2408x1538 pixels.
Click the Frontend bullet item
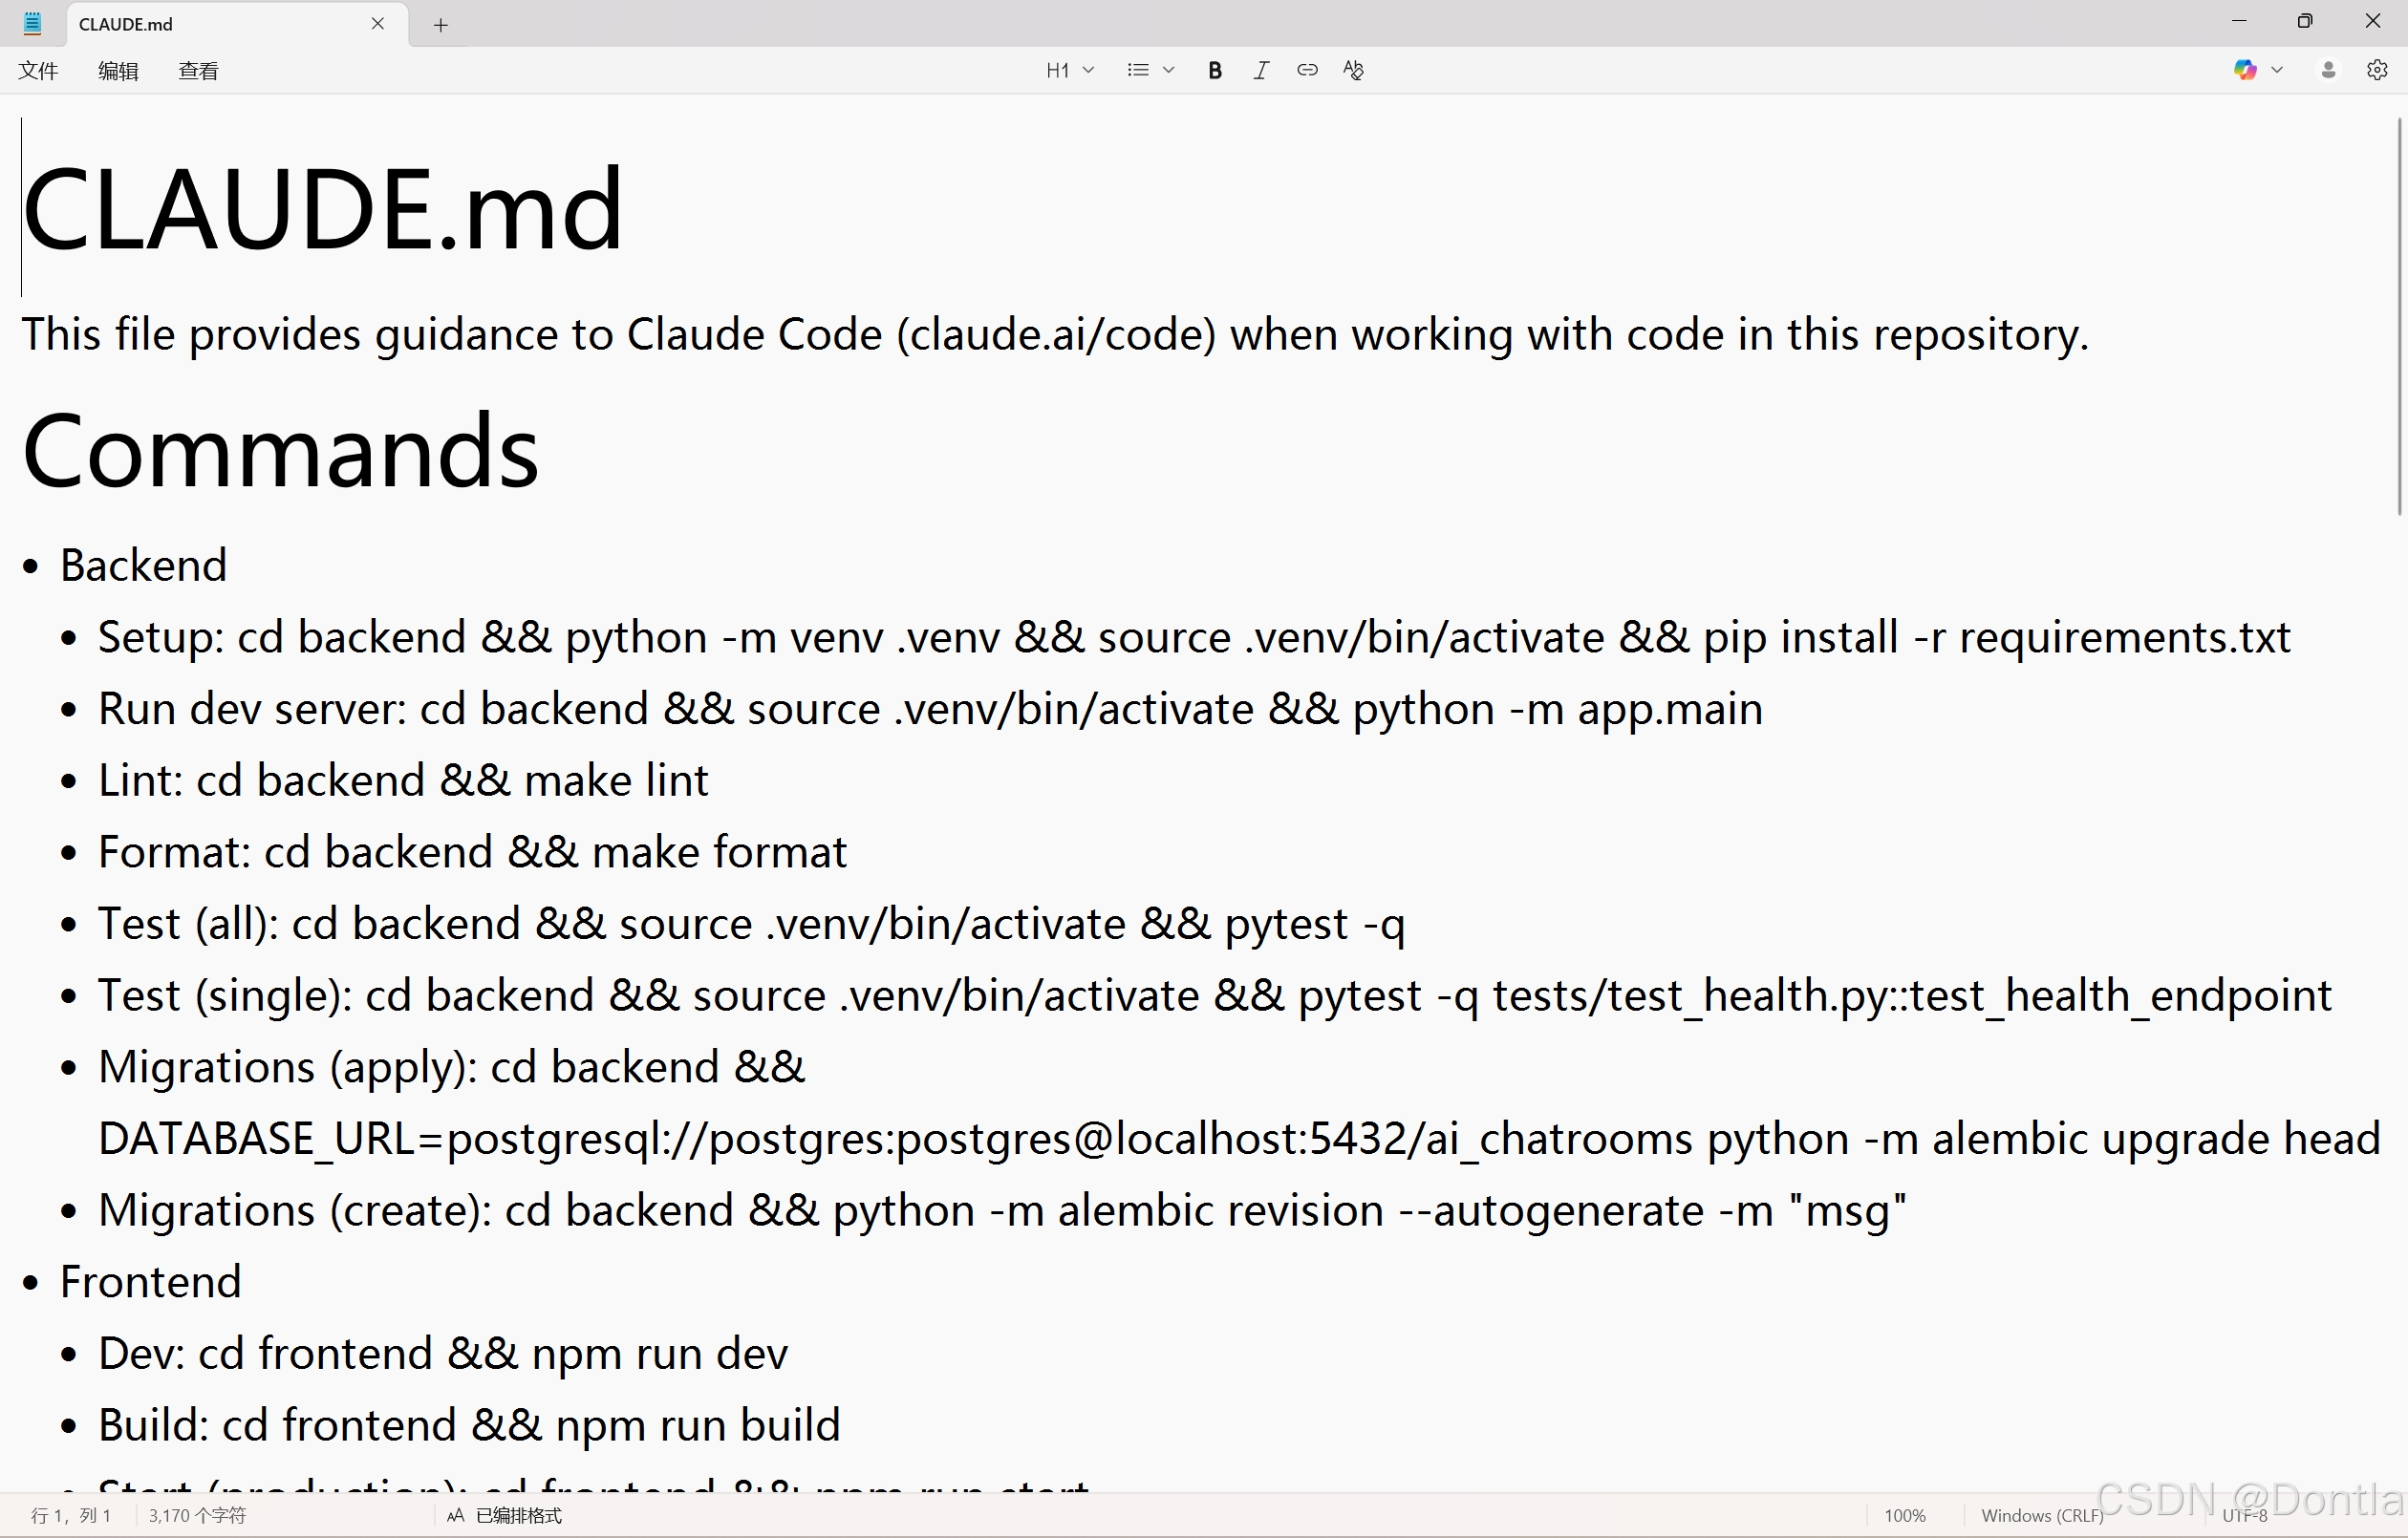click(150, 1282)
